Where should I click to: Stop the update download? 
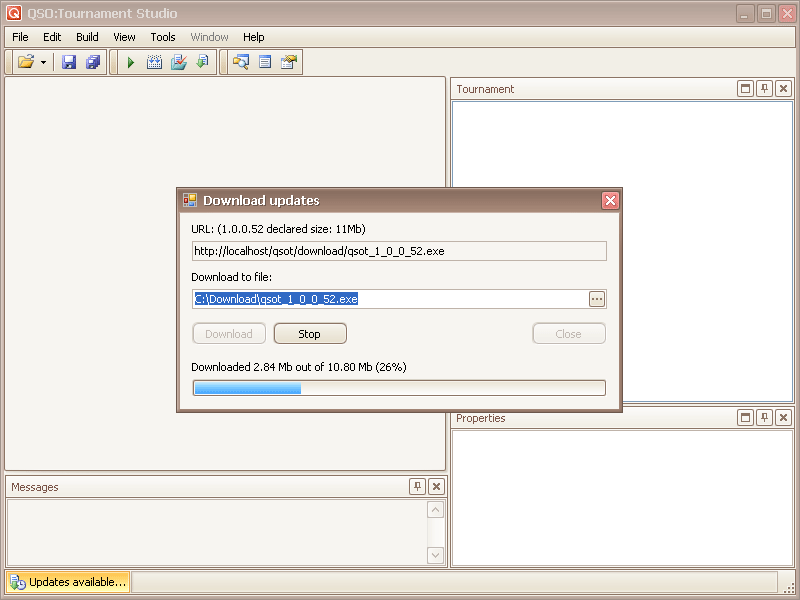point(310,334)
